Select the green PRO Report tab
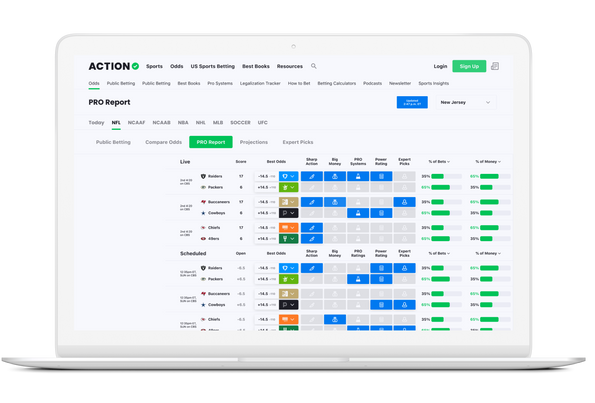Image resolution: width=595 pixels, height=403 pixels. (x=211, y=142)
